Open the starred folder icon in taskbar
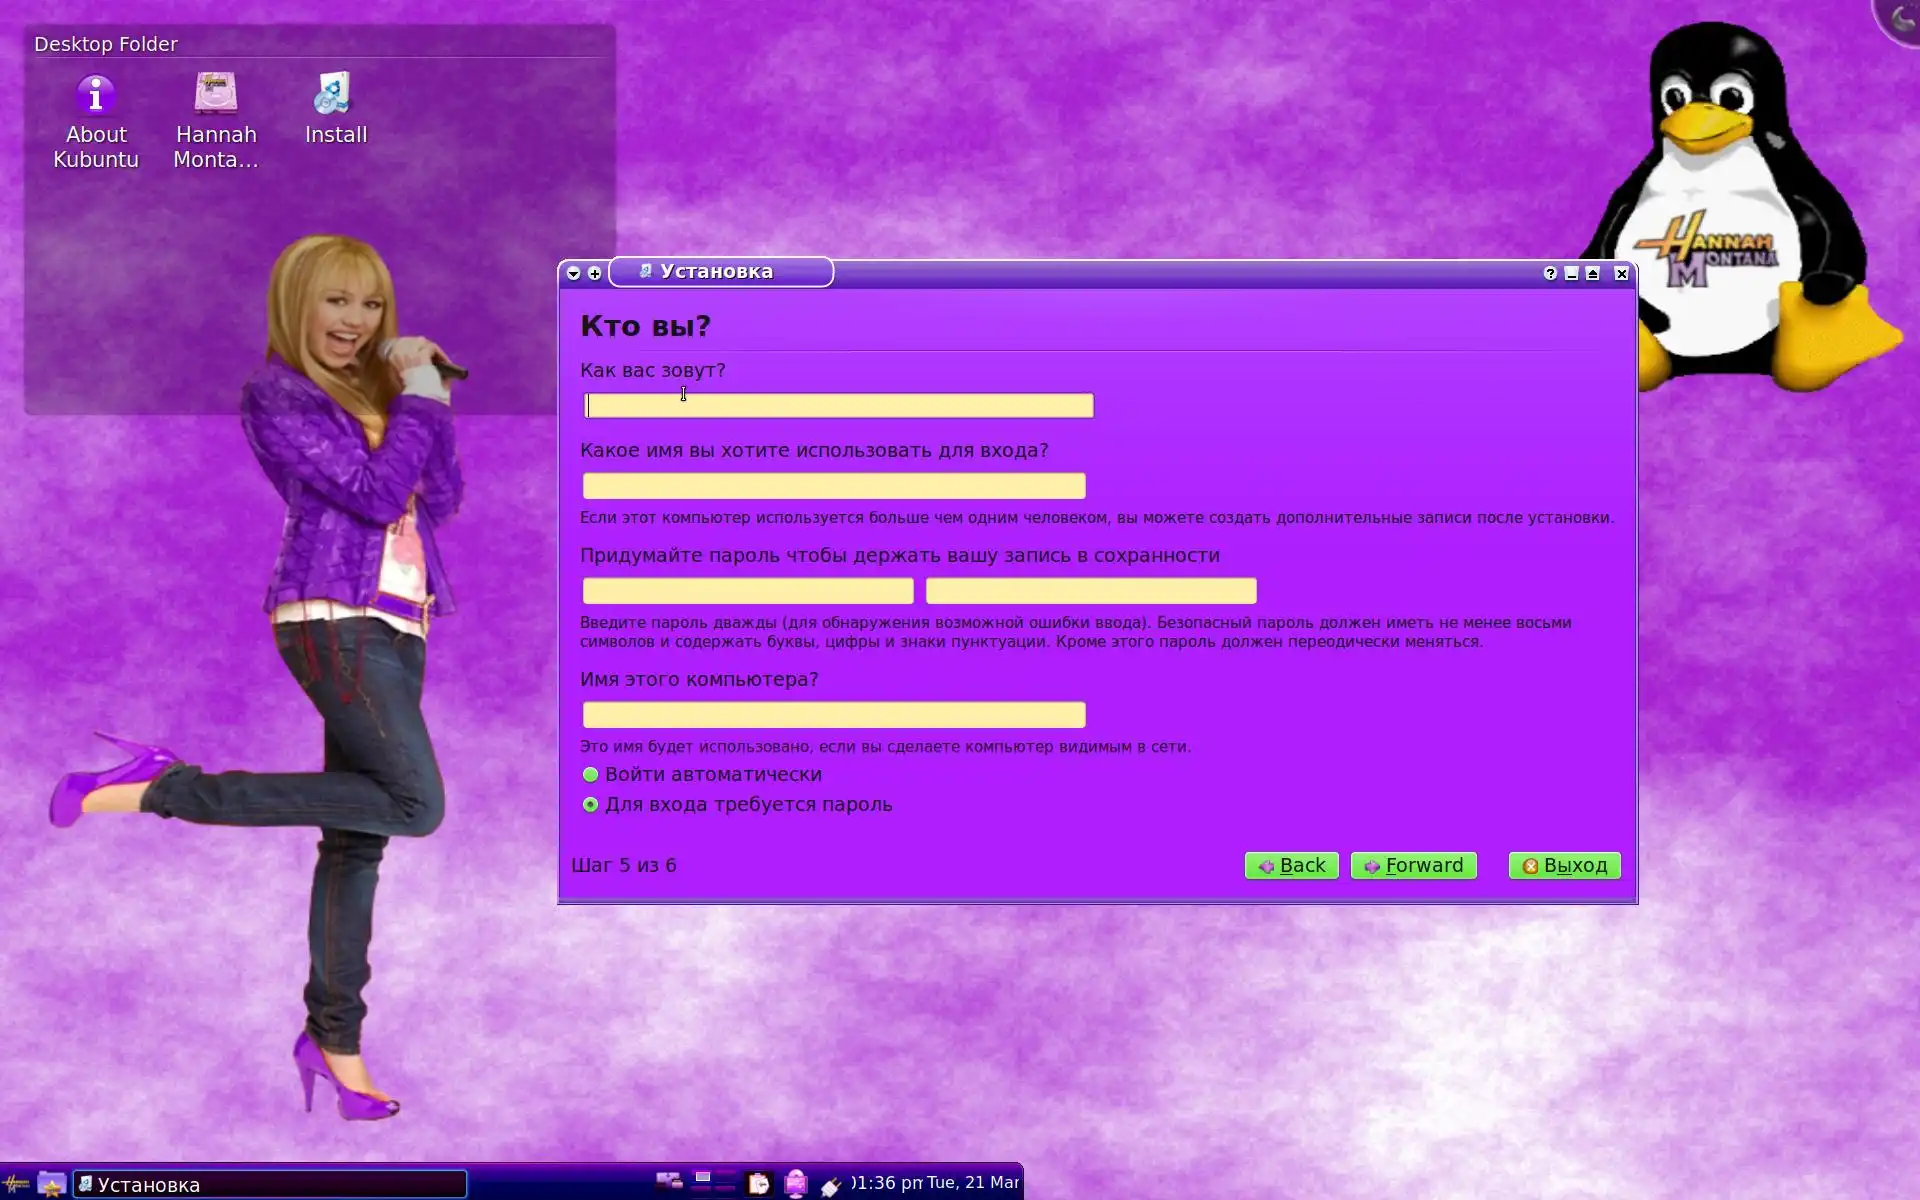1920x1200 pixels. pos(52,1184)
